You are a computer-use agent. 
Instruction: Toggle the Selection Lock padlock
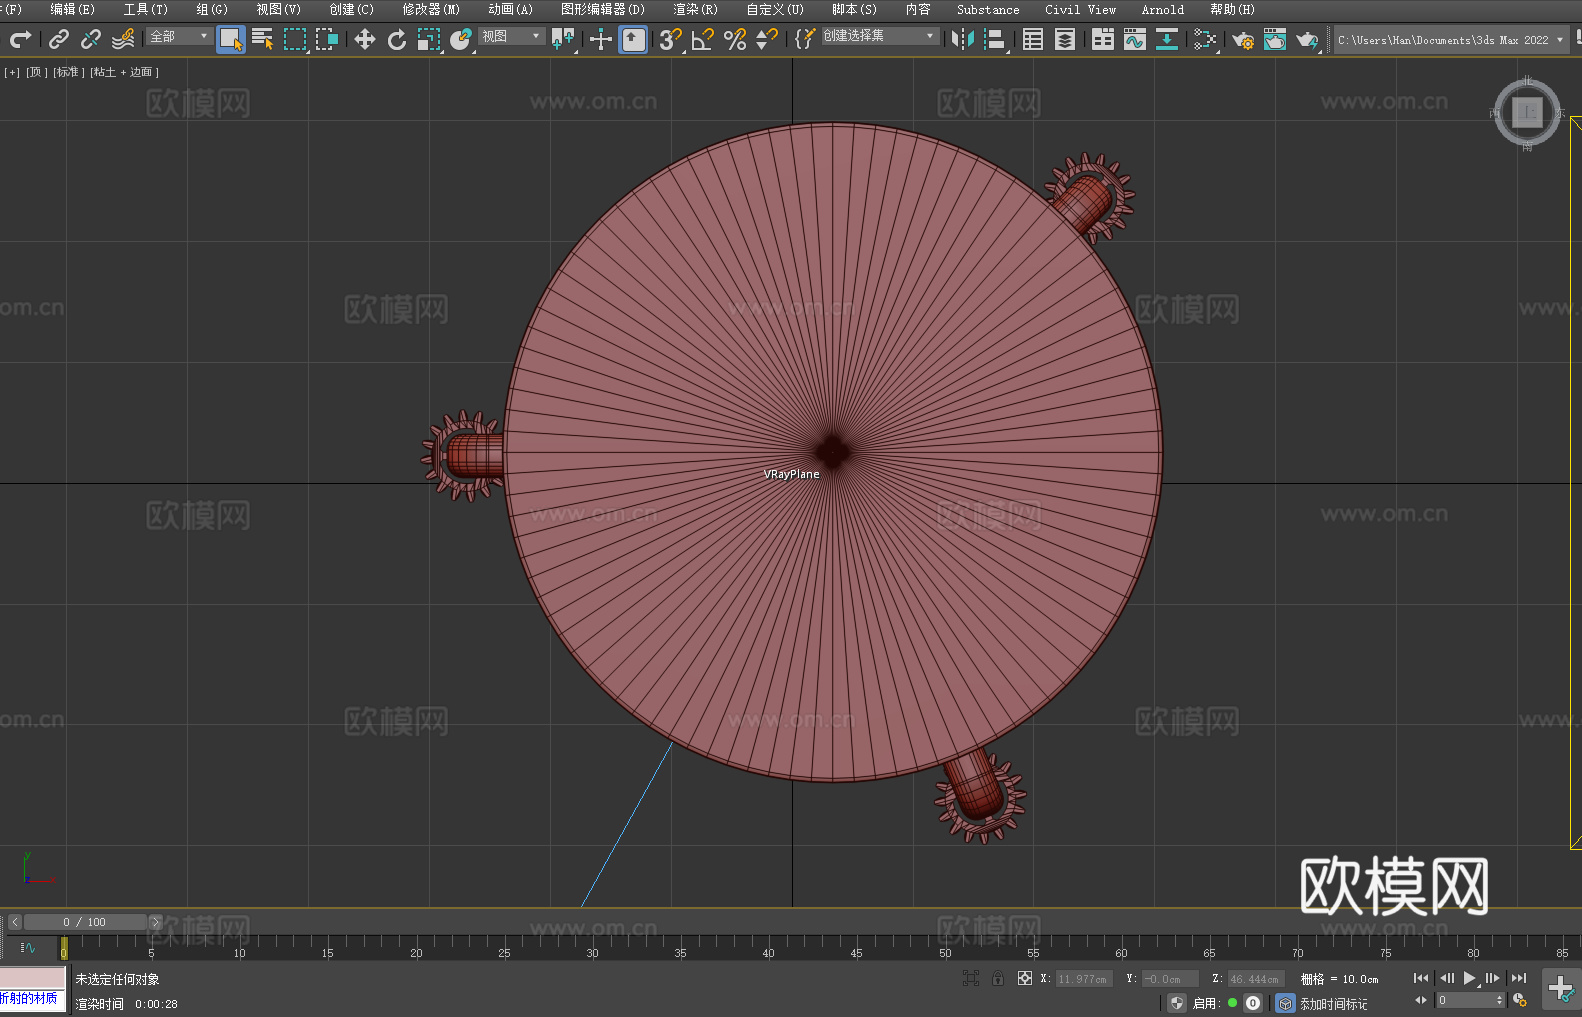click(x=998, y=978)
